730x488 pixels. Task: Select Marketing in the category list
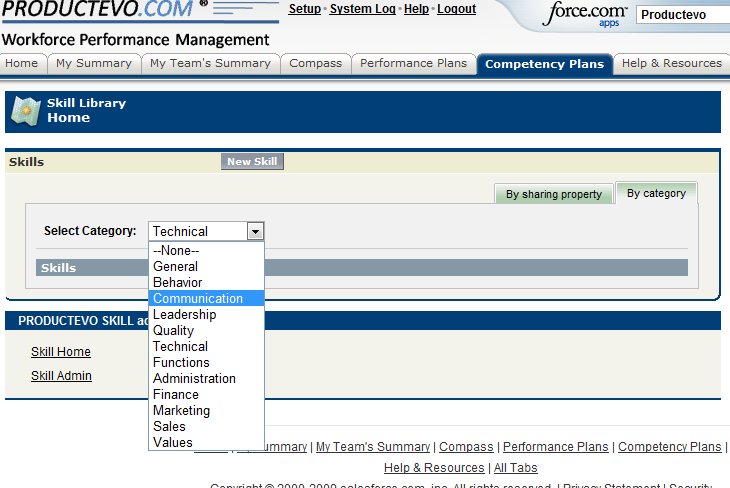pyautogui.click(x=206, y=410)
